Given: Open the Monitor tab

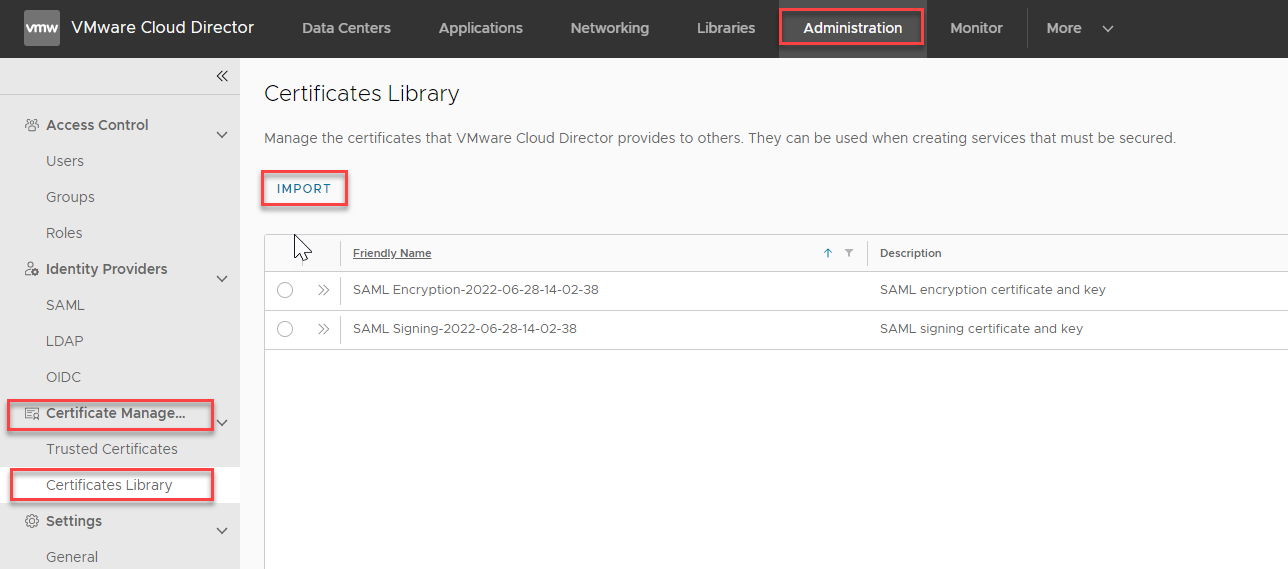Looking at the screenshot, I should pos(976,28).
